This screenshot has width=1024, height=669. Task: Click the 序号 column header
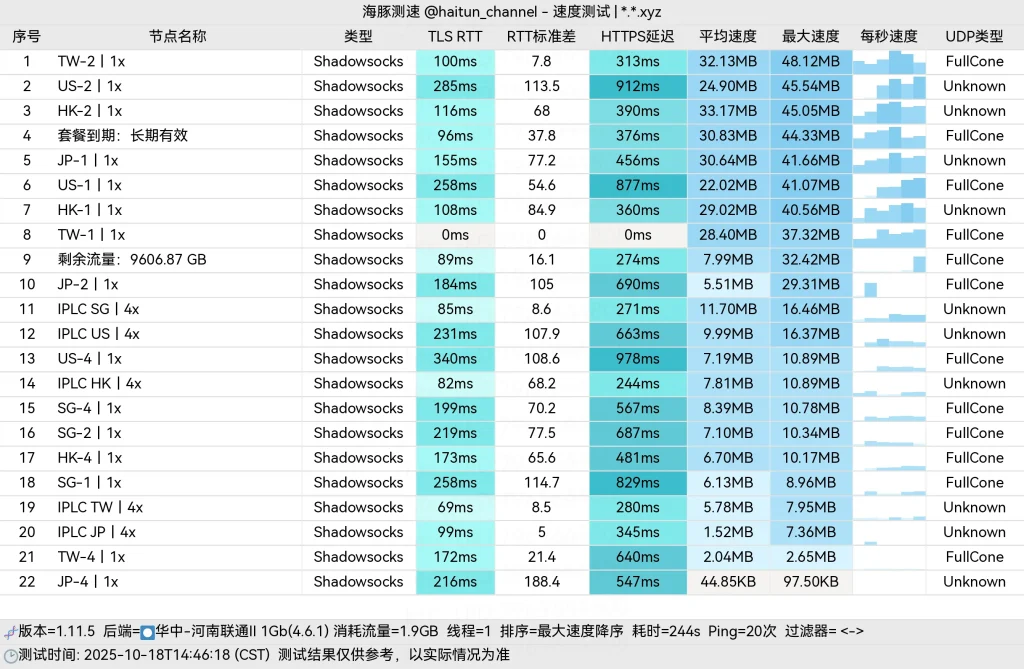point(26,37)
